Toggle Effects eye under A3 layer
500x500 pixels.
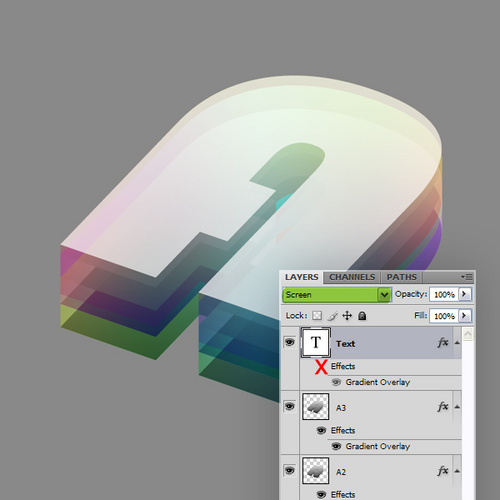click(x=321, y=430)
